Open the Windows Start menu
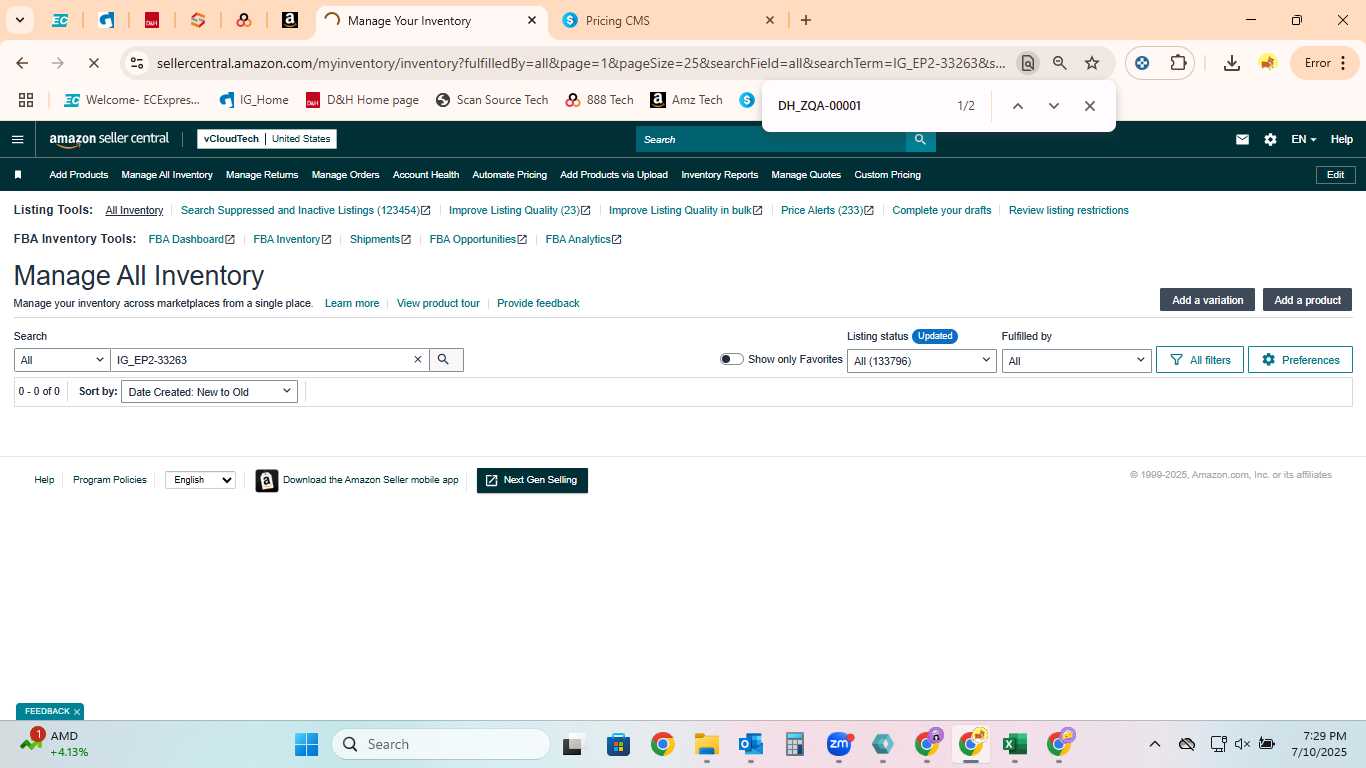 click(306, 744)
